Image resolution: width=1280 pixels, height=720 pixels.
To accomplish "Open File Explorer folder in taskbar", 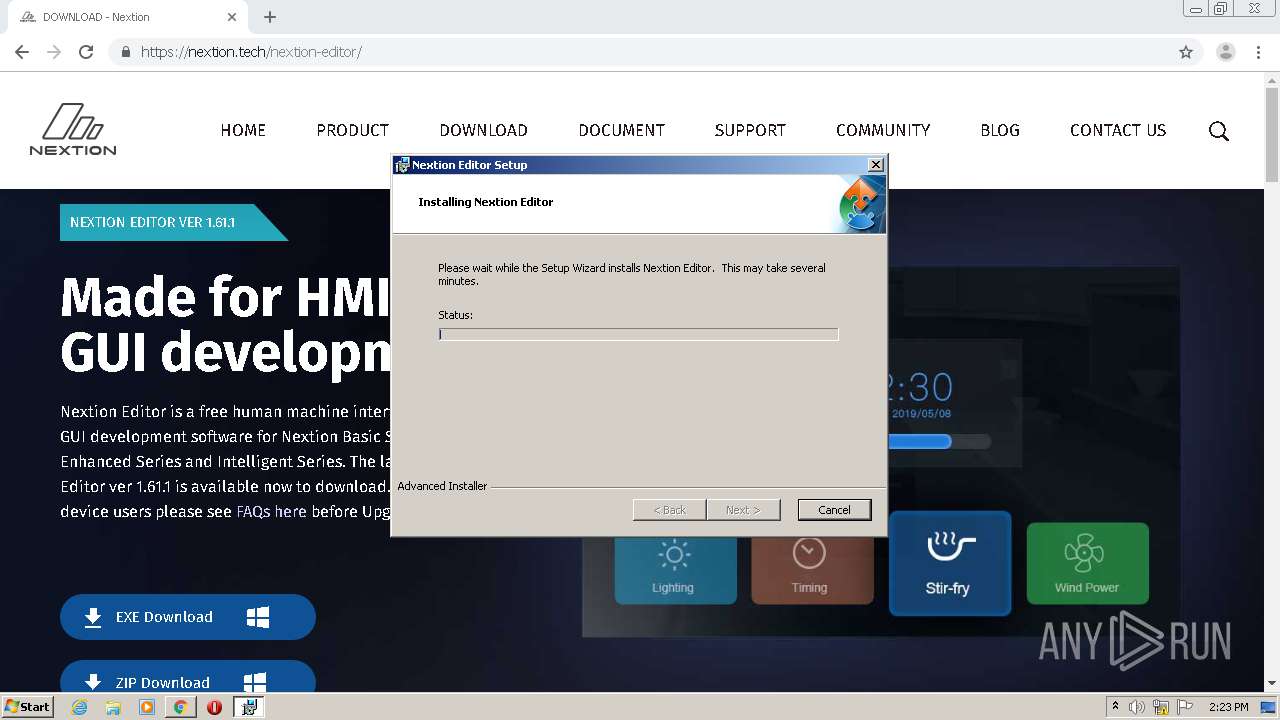I will [x=113, y=707].
